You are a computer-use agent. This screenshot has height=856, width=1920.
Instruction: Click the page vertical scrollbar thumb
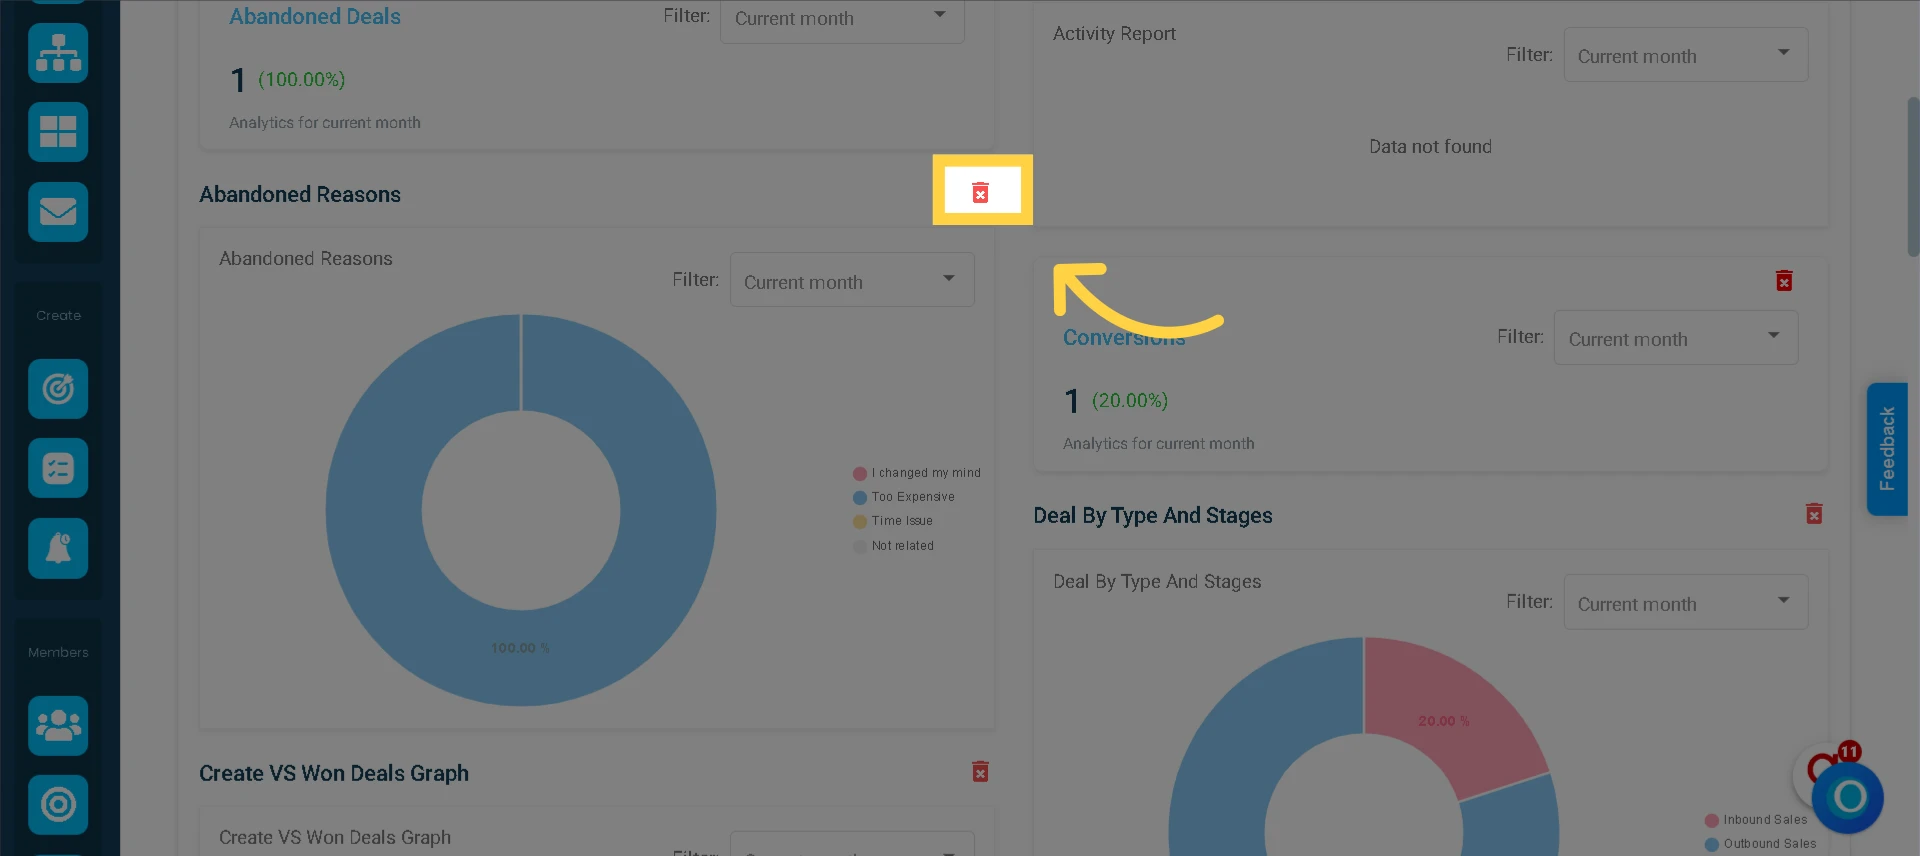click(x=1913, y=177)
